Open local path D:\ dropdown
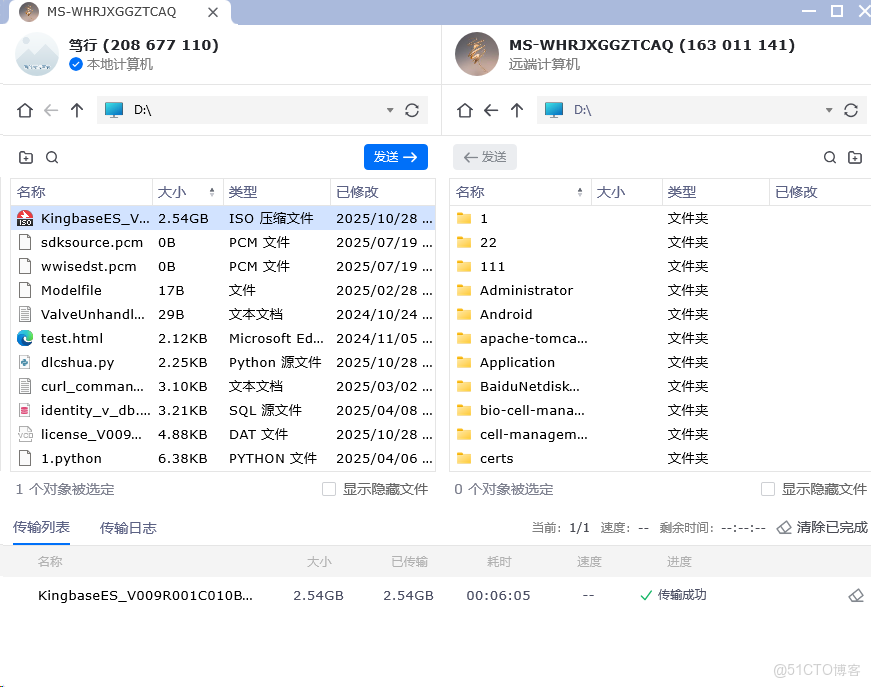 tap(390, 111)
